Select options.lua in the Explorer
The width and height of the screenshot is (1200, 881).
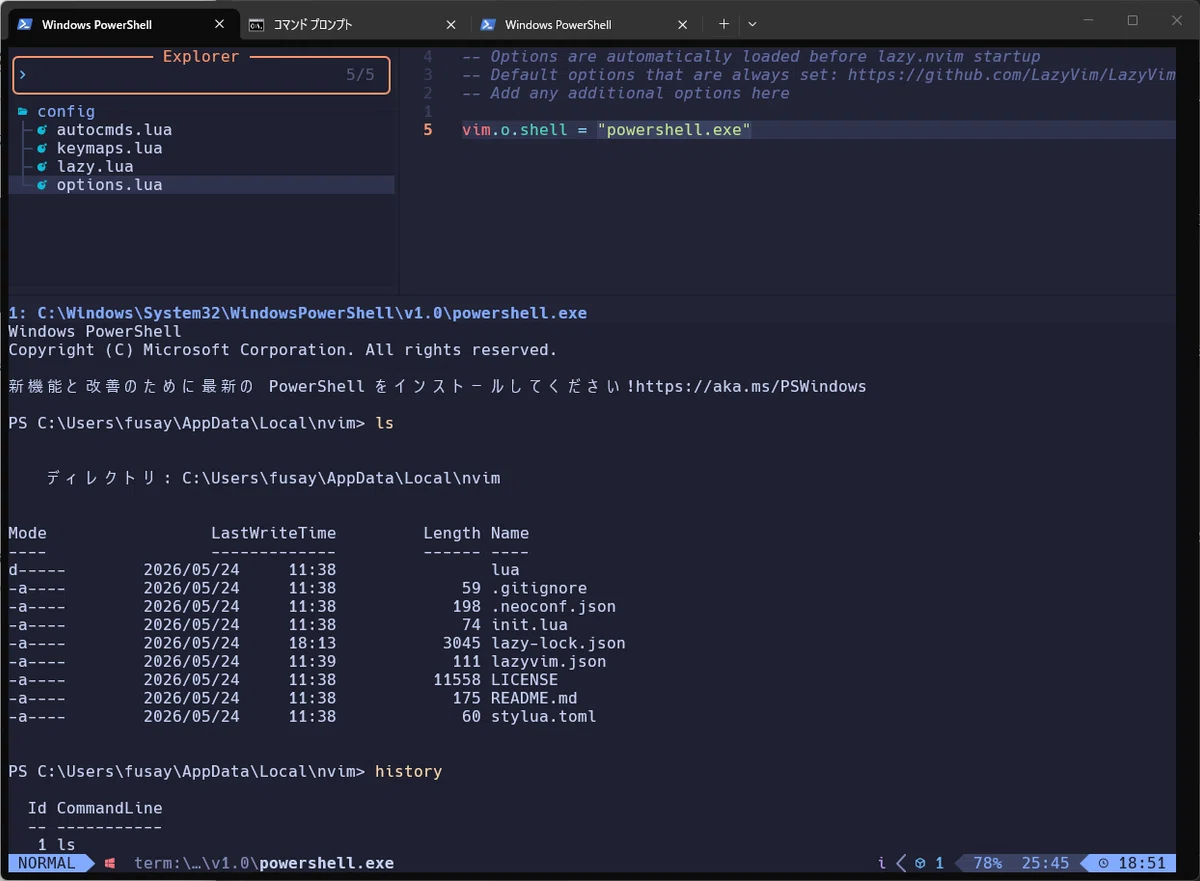point(109,185)
